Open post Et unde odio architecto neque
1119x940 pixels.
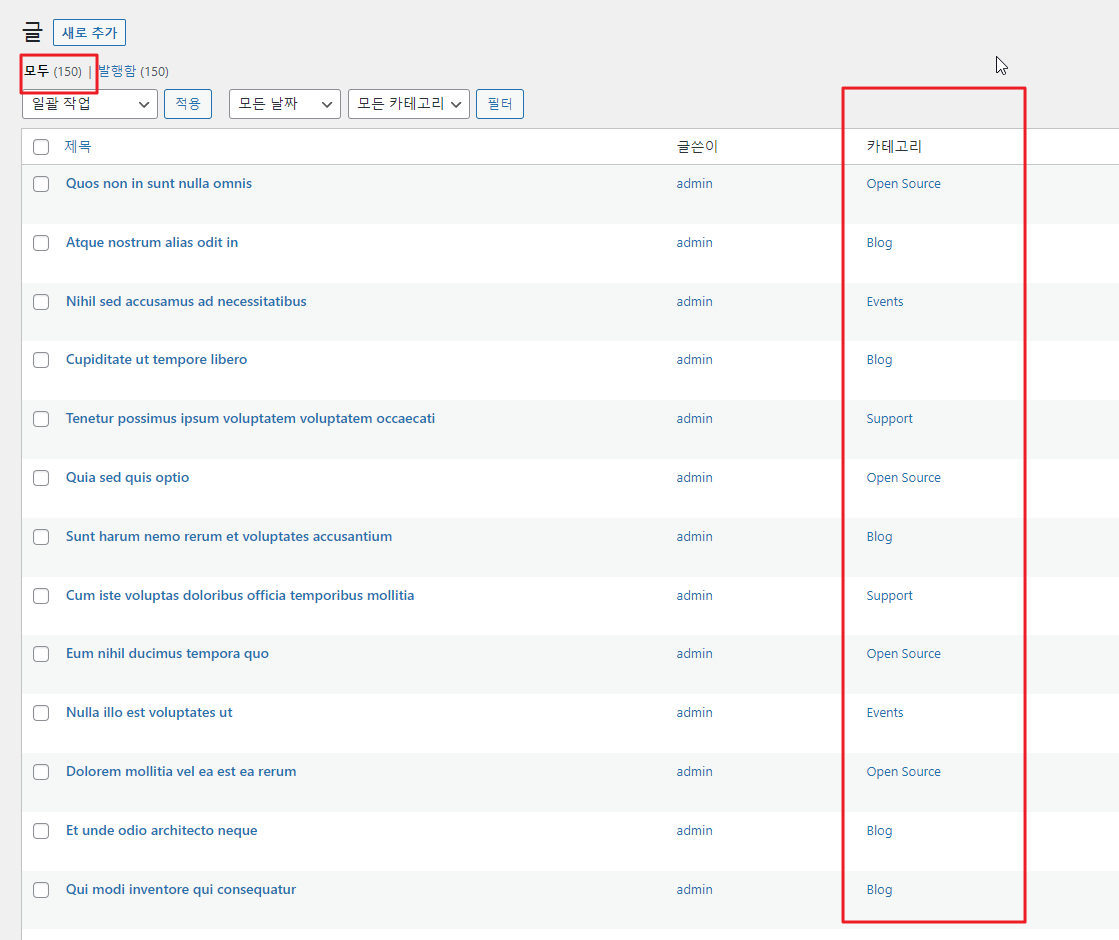click(x=162, y=830)
